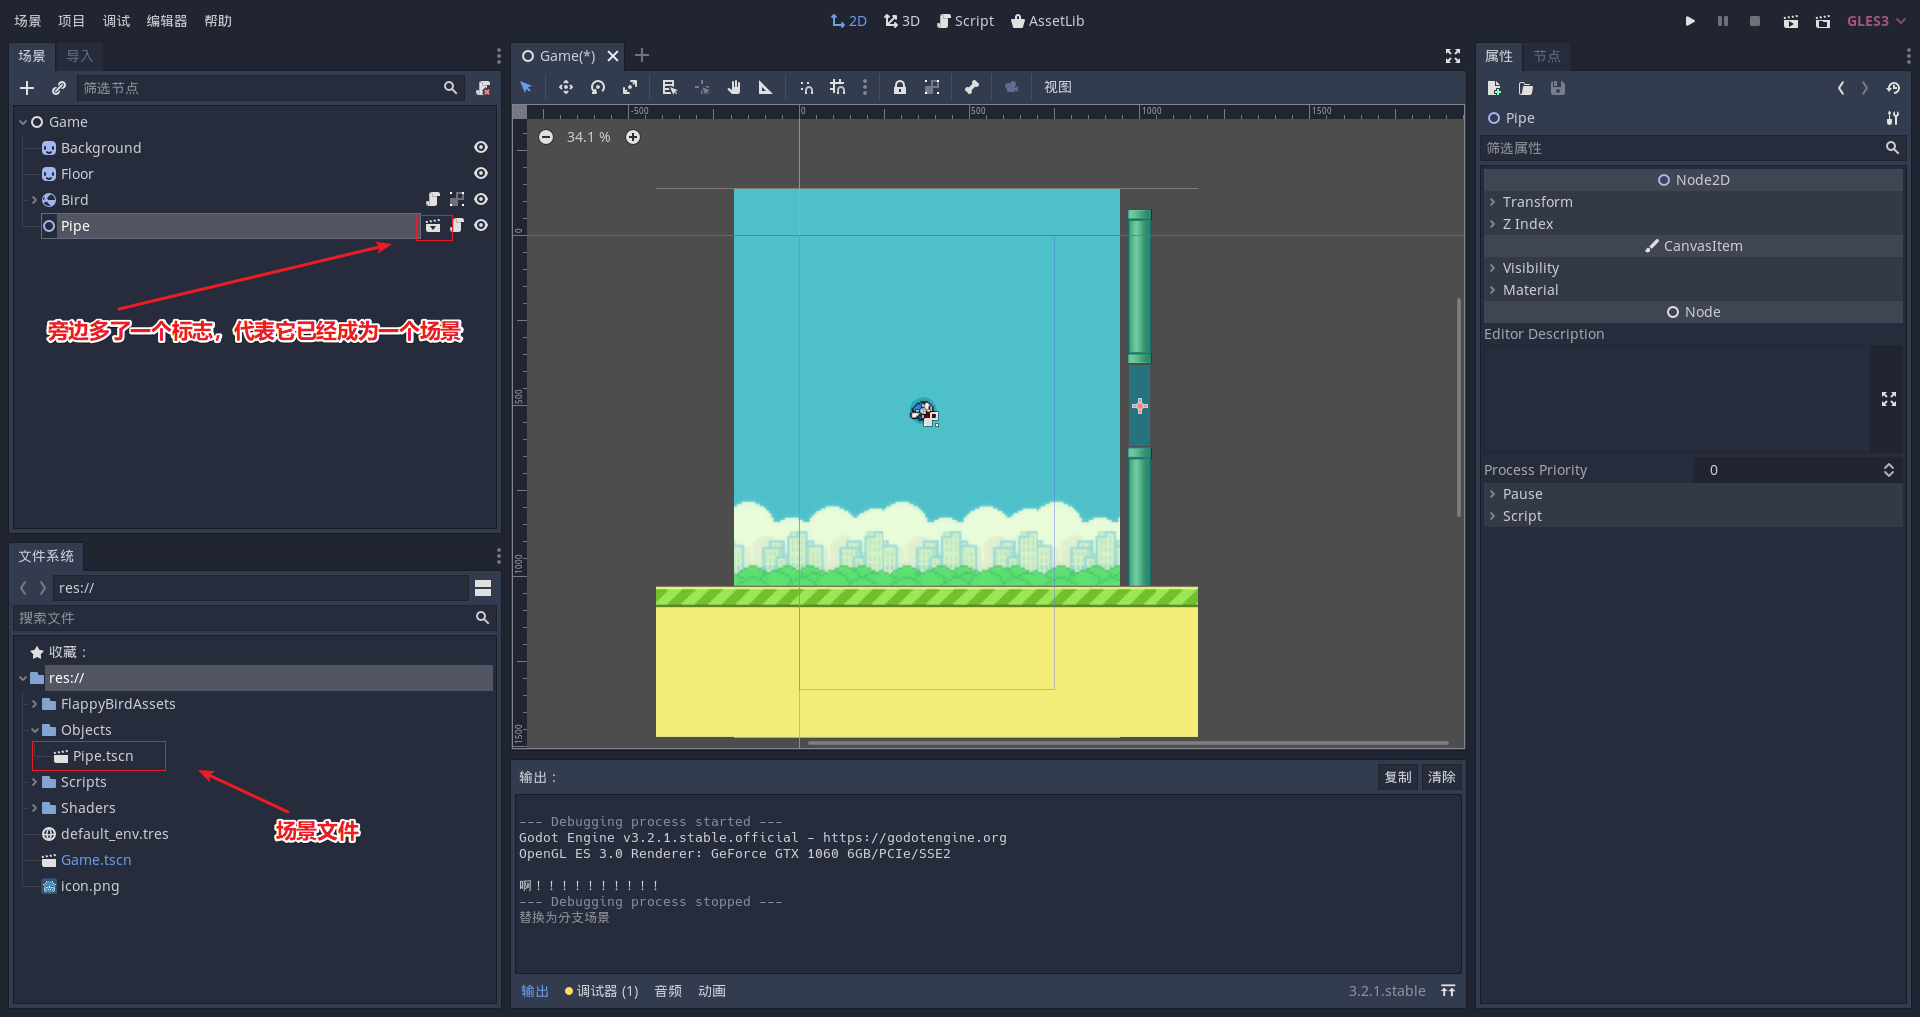Zoom in with plus button
1920x1017 pixels.
pyautogui.click(x=633, y=137)
